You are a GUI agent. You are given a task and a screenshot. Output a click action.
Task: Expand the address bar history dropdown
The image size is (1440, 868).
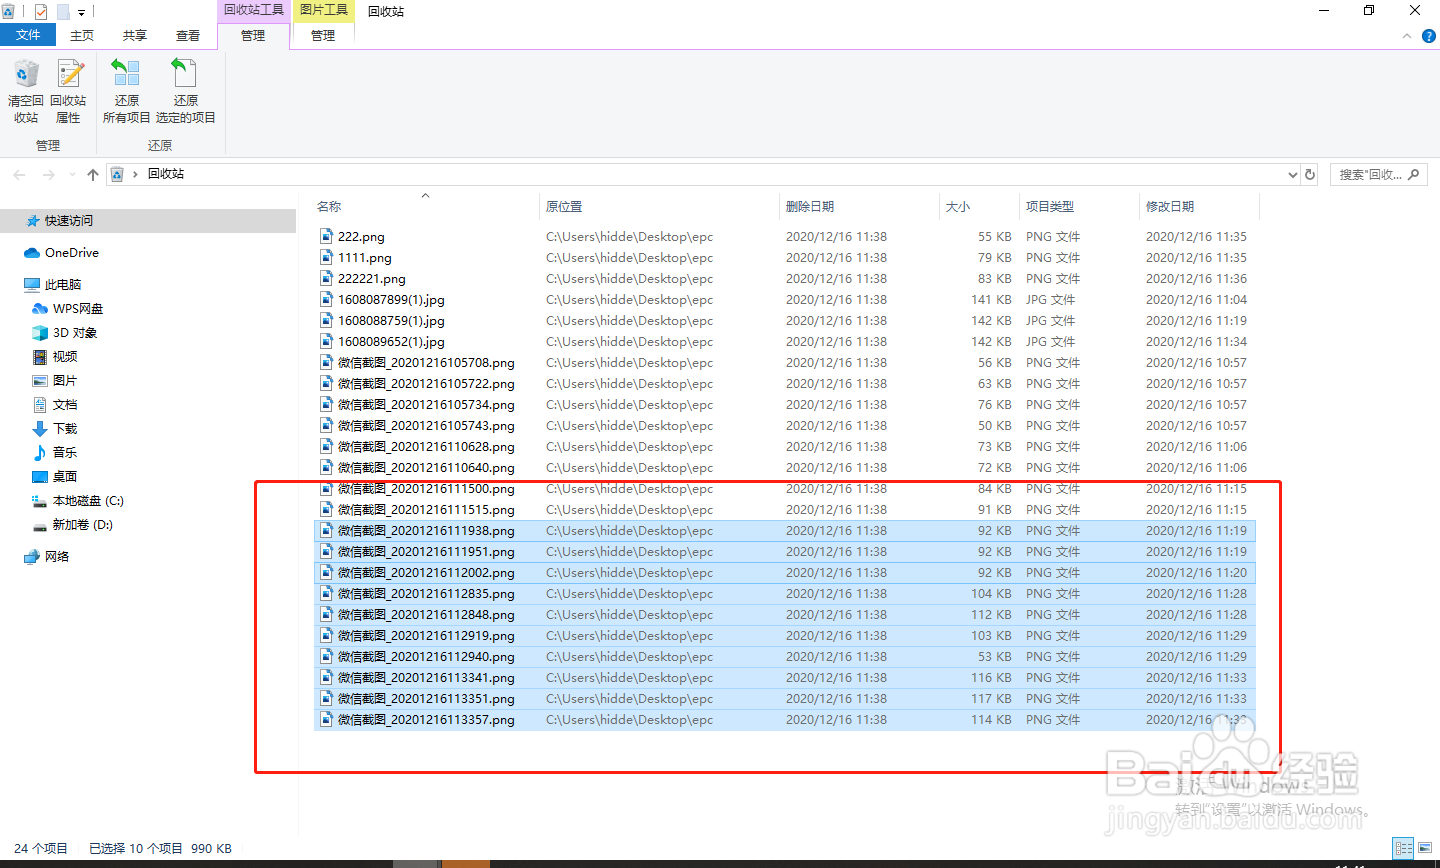1292,174
